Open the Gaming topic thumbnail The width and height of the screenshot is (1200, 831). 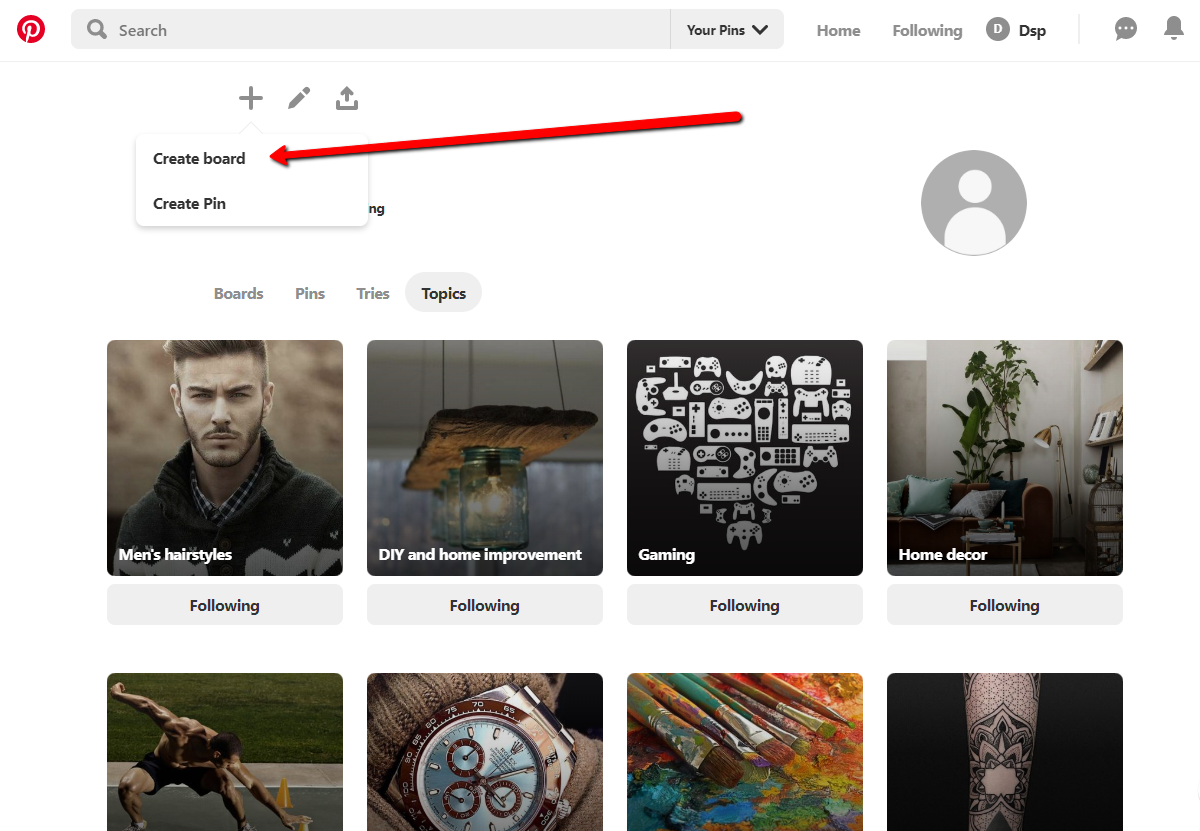[x=745, y=458]
